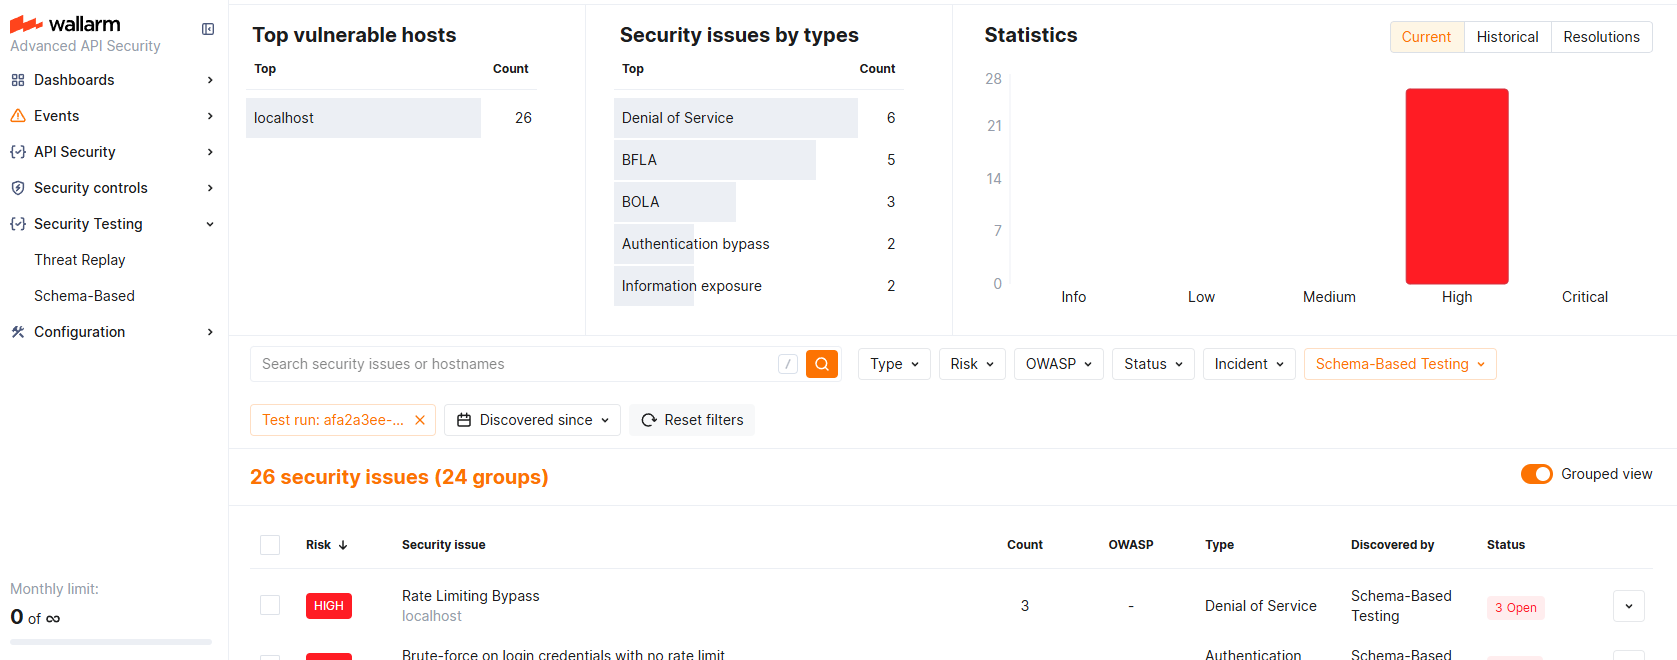Image resolution: width=1677 pixels, height=660 pixels.
Task: Click the Reset filters circular arrow icon
Action: tap(649, 420)
